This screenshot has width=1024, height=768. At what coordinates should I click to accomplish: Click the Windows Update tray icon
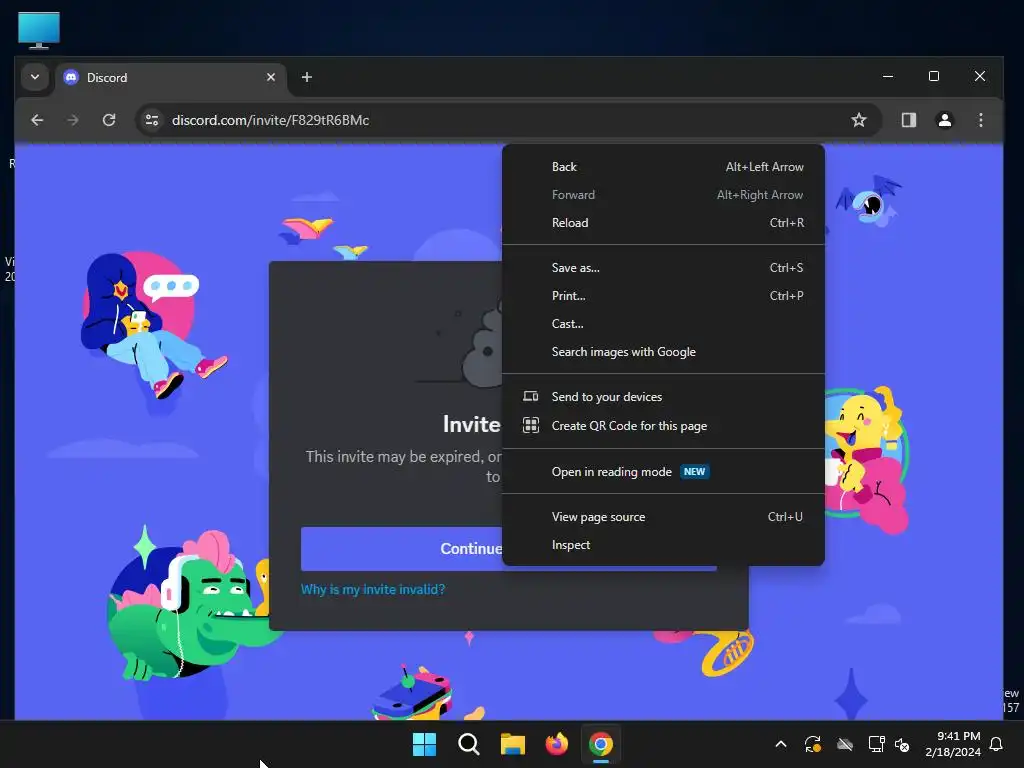(812, 744)
